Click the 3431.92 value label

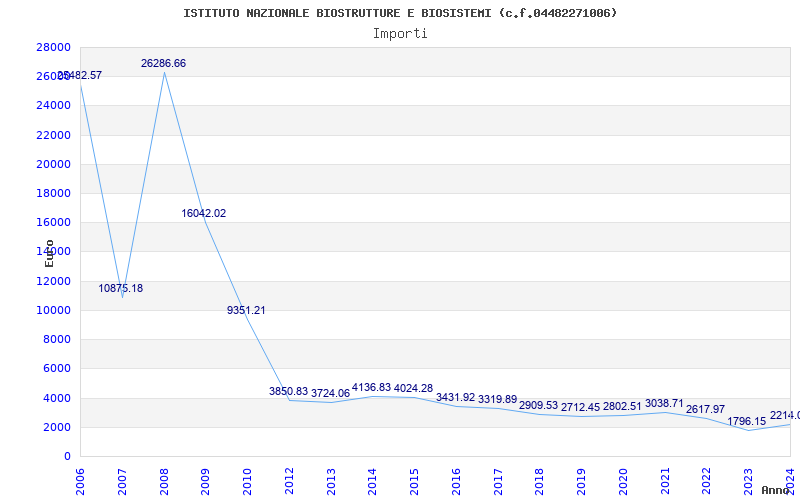456,397
